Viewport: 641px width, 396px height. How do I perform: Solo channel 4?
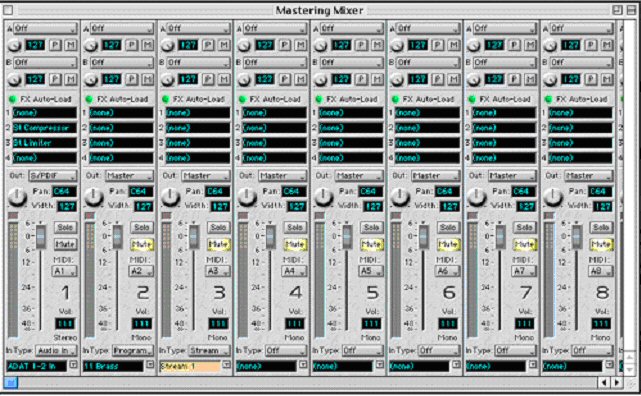tap(295, 227)
